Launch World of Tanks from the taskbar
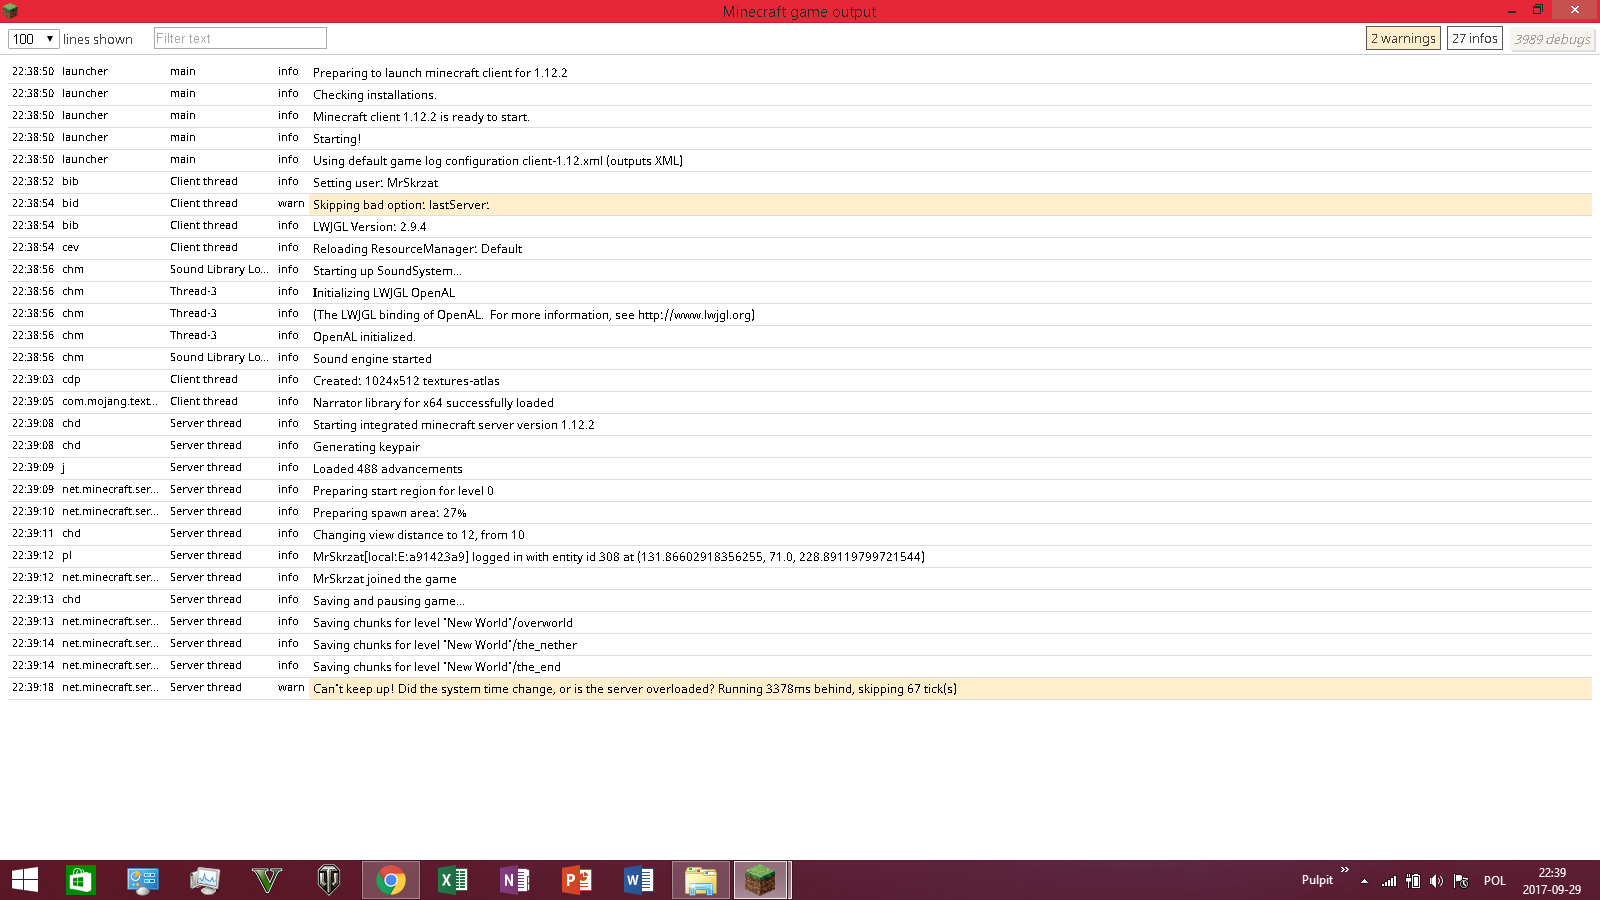Image resolution: width=1600 pixels, height=900 pixels. point(329,880)
